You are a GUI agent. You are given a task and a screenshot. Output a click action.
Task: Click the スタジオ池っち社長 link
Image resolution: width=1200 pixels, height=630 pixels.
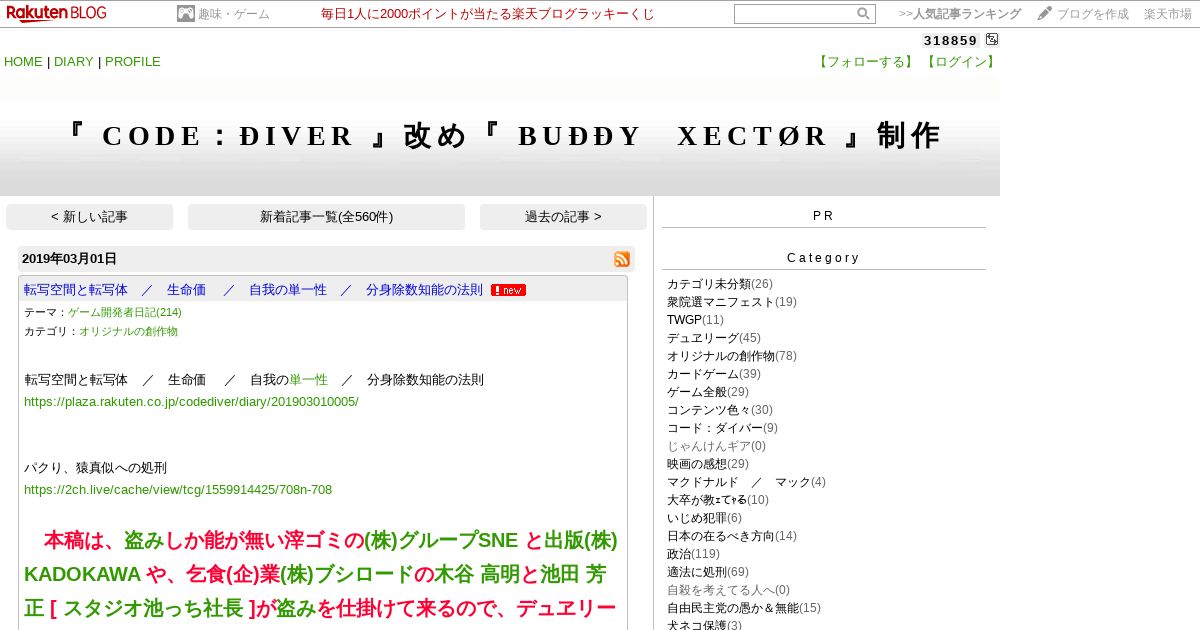click(x=153, y=609)
